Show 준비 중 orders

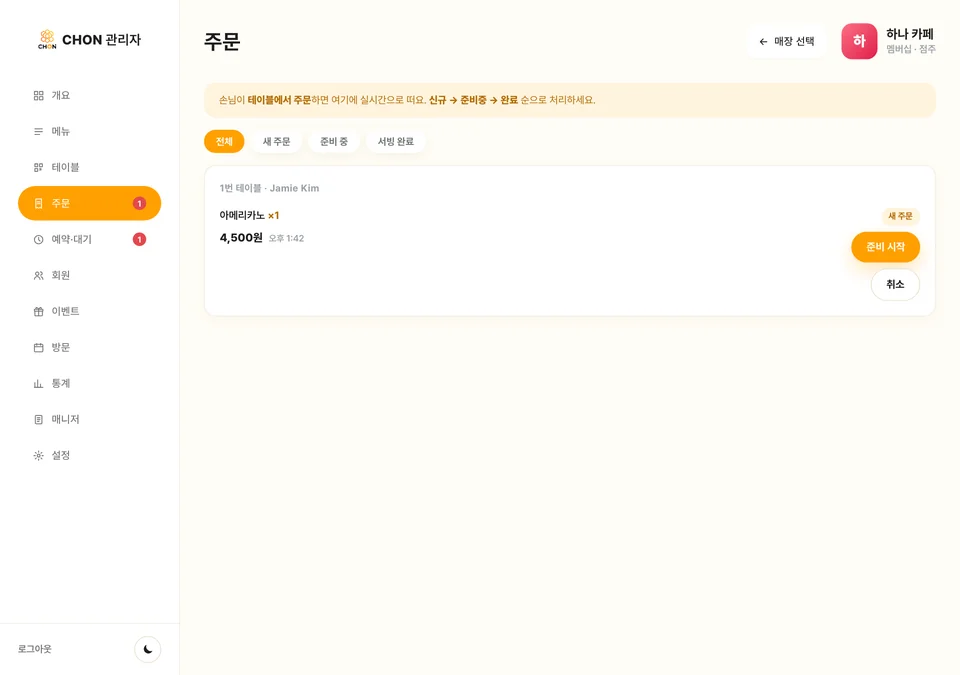334,141
